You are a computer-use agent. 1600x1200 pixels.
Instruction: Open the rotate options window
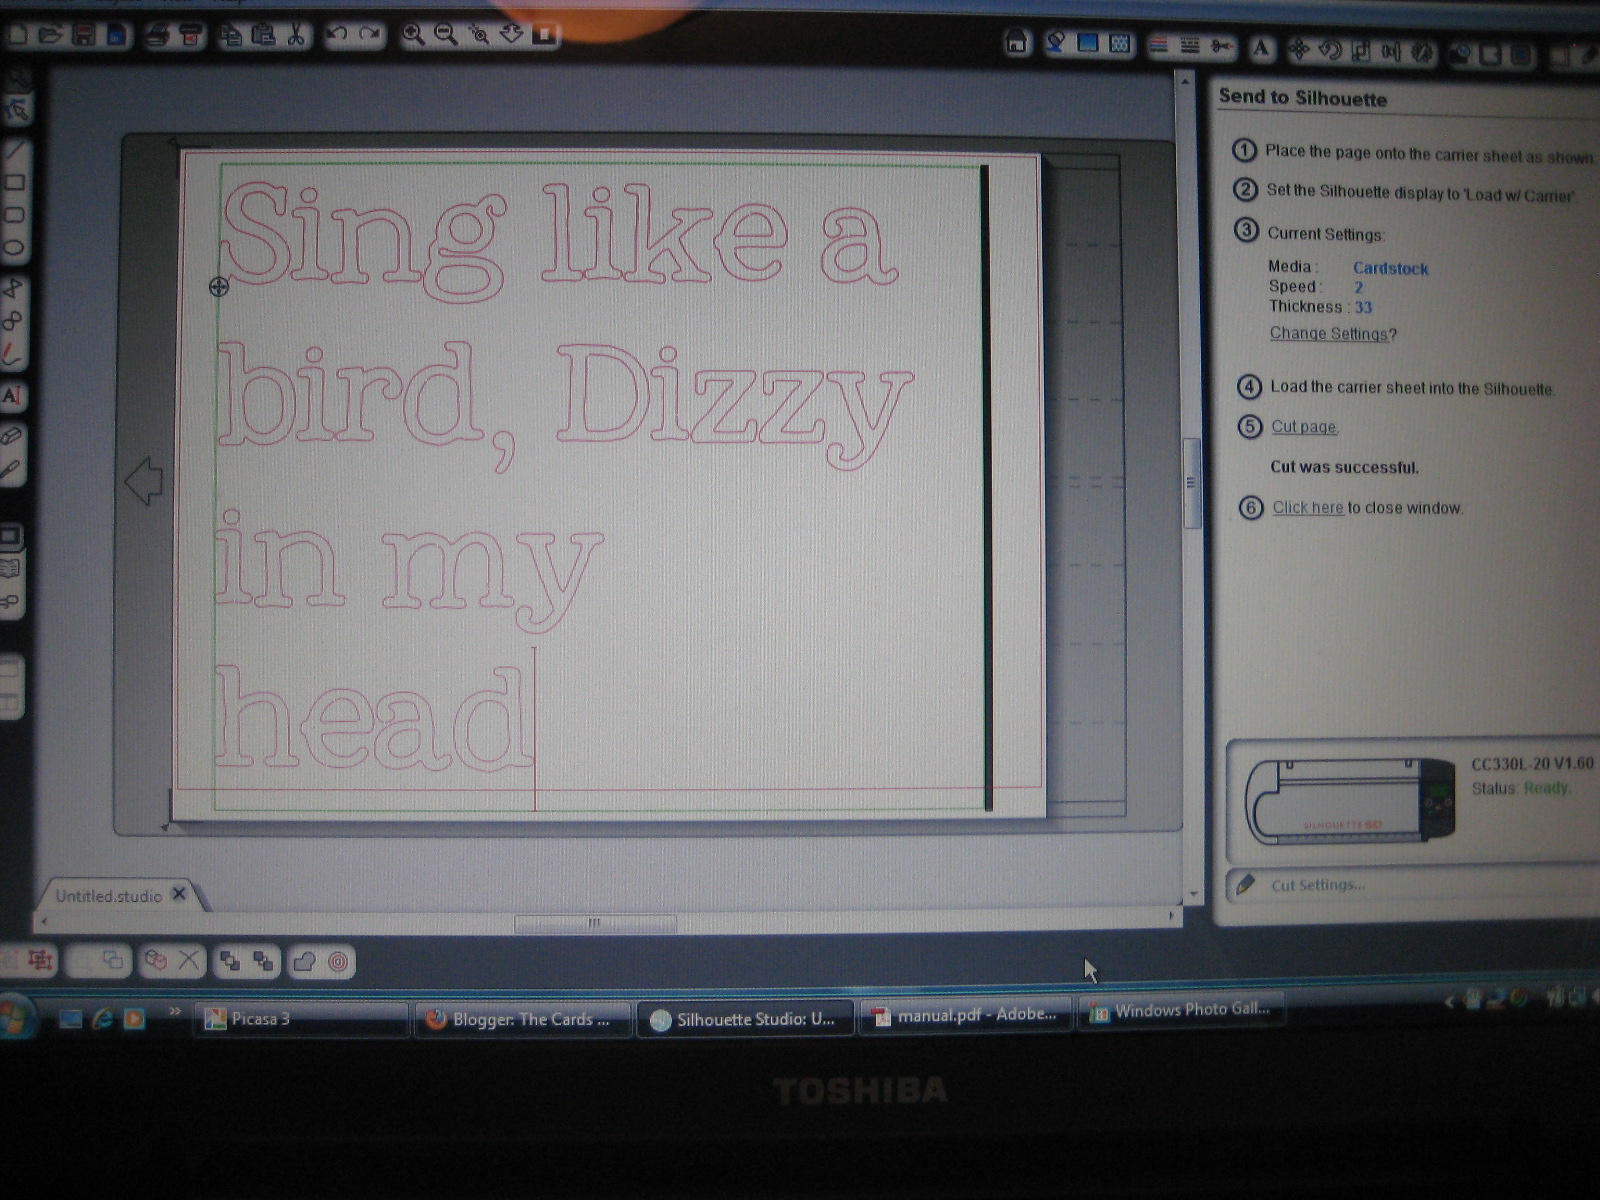click(x=1330, y=50)
